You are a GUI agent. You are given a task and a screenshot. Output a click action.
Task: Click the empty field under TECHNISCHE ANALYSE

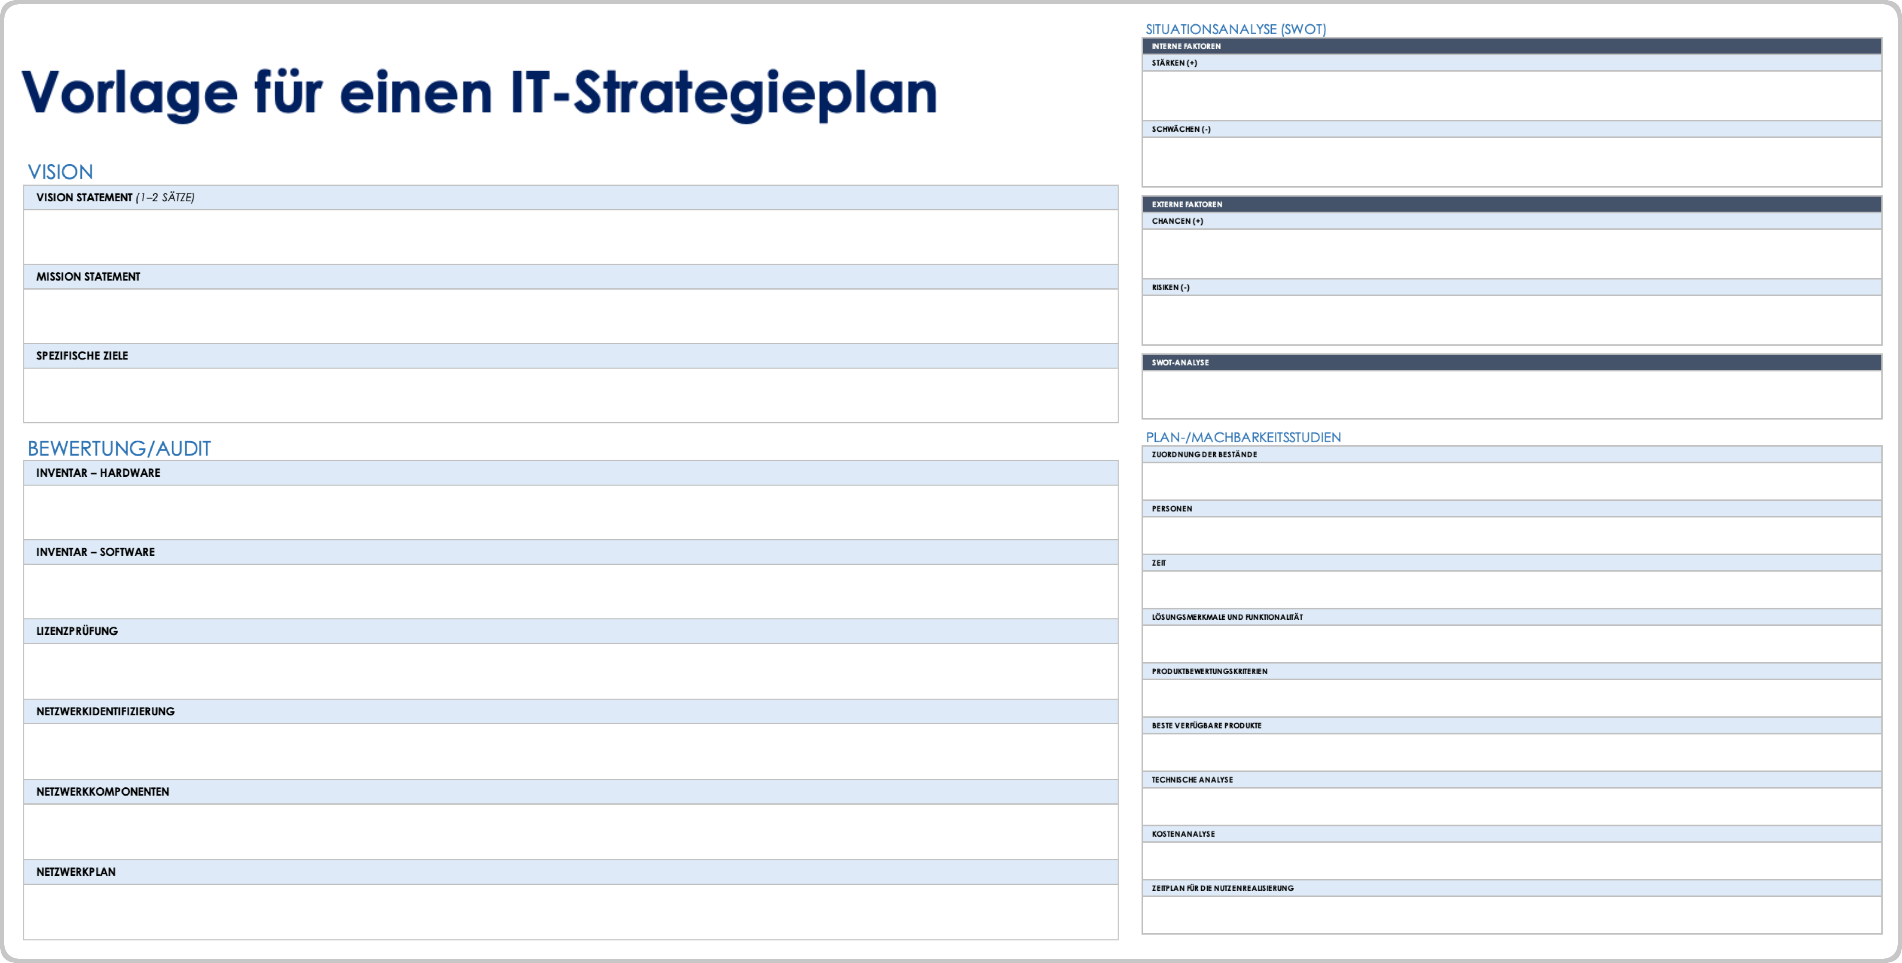pyautogui.click(x=1512, y=806)
